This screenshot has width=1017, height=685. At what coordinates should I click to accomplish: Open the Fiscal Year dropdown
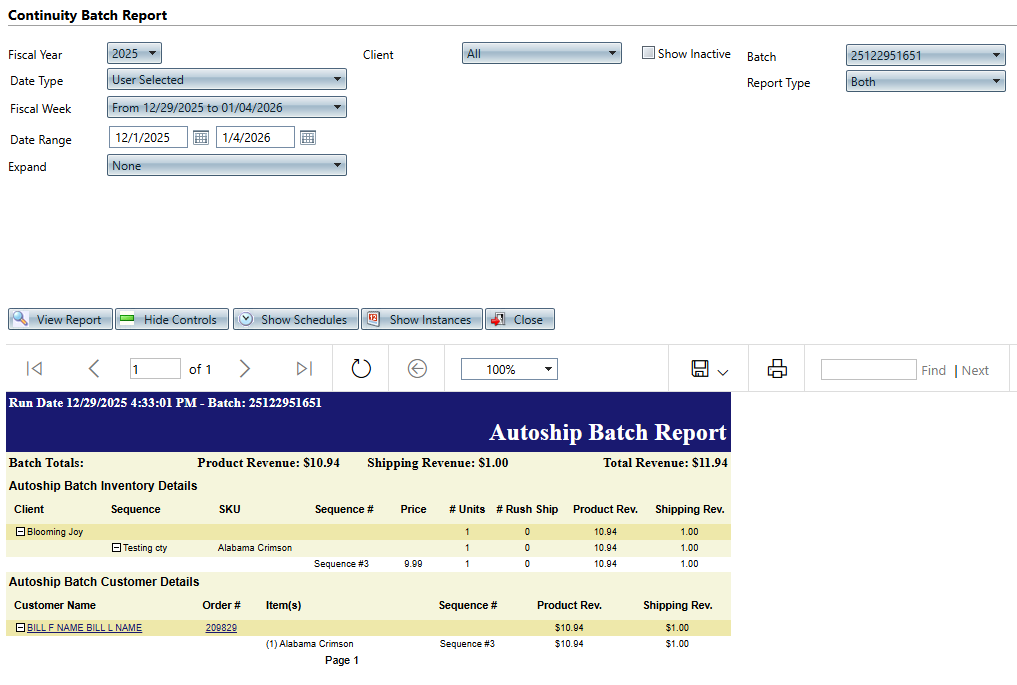[134, 54]
